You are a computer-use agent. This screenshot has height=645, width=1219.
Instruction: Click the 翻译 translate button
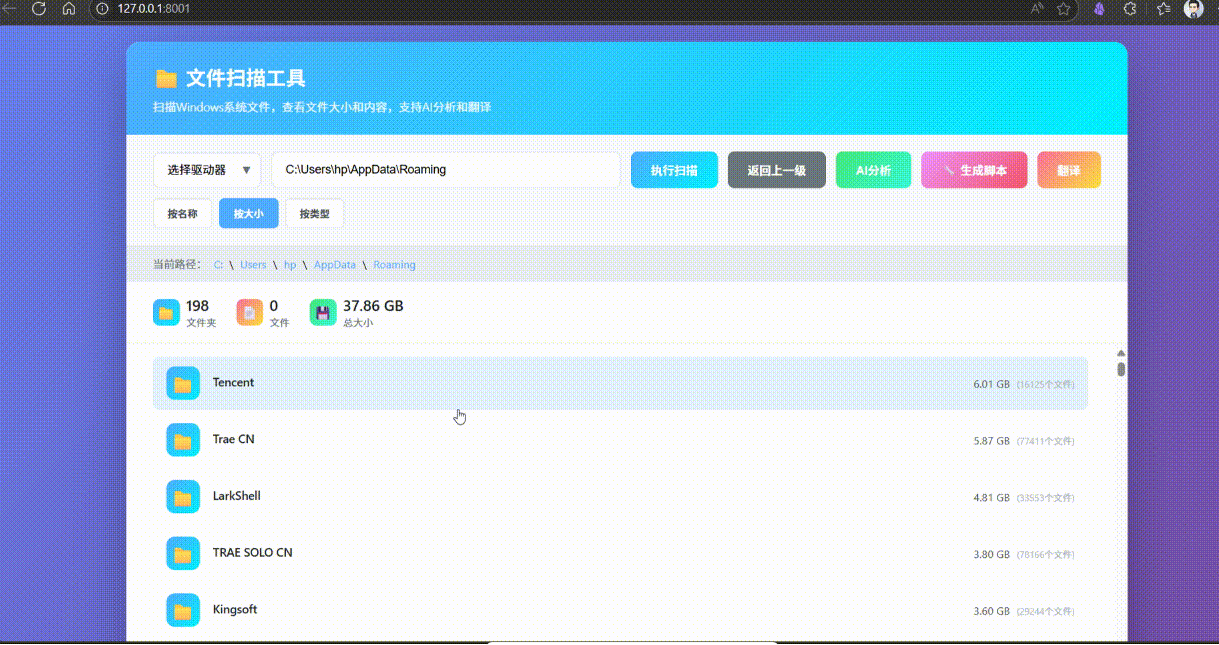(x=1069, y=170)
